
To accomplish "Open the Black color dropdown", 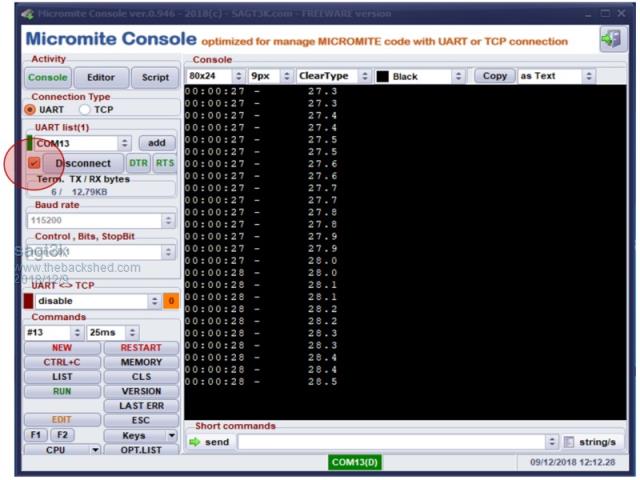I will coord(458,76).
